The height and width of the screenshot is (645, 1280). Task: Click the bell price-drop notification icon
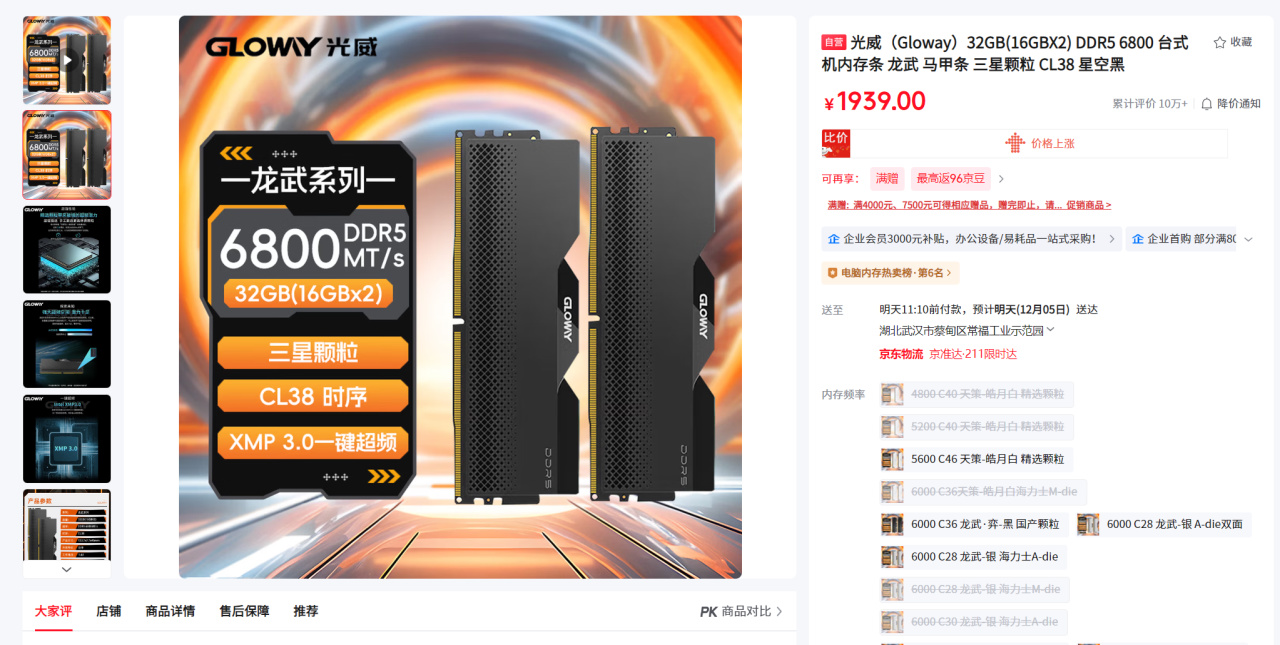tap(1206, 103)
